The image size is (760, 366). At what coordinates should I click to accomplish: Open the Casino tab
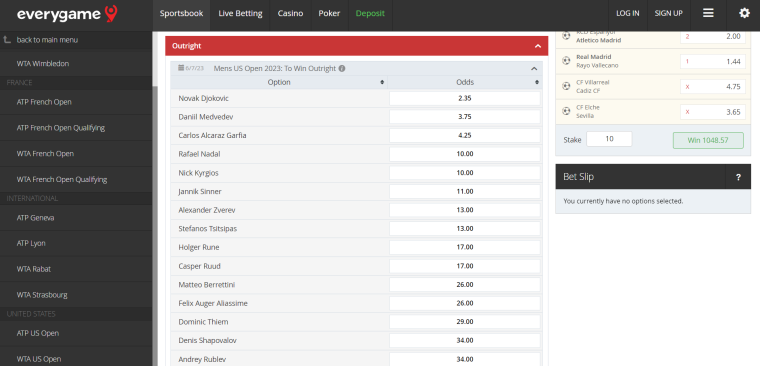click(290, 15)
